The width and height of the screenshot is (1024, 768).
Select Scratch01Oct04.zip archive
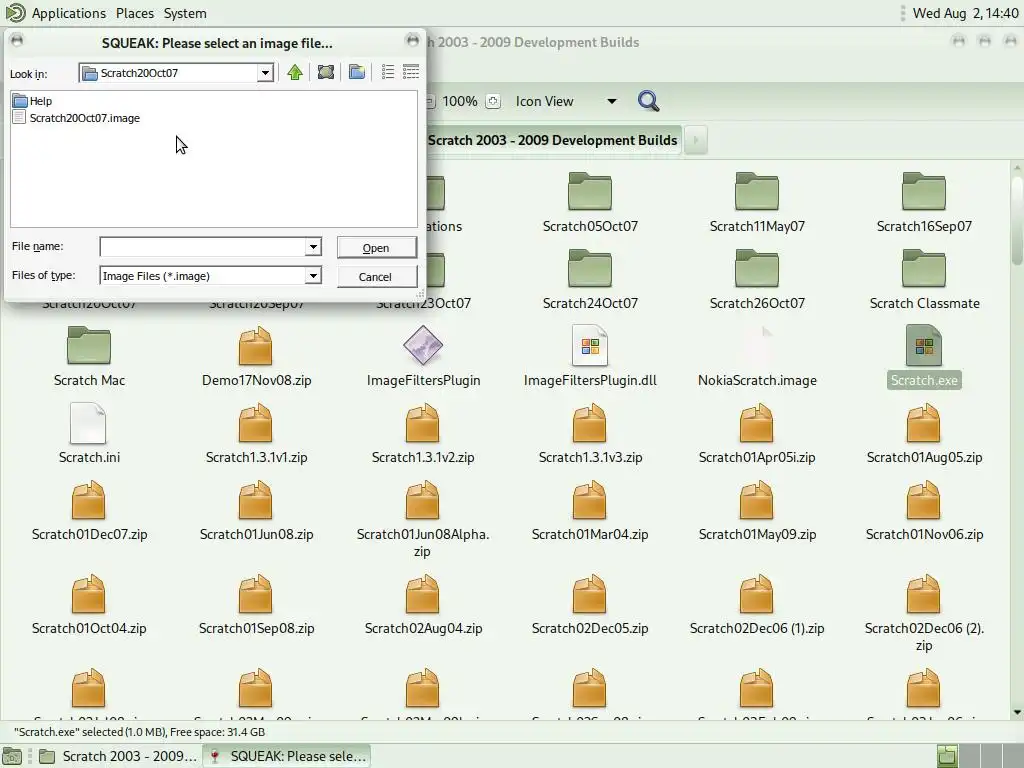pyautogui.click(x=89, y=605)
